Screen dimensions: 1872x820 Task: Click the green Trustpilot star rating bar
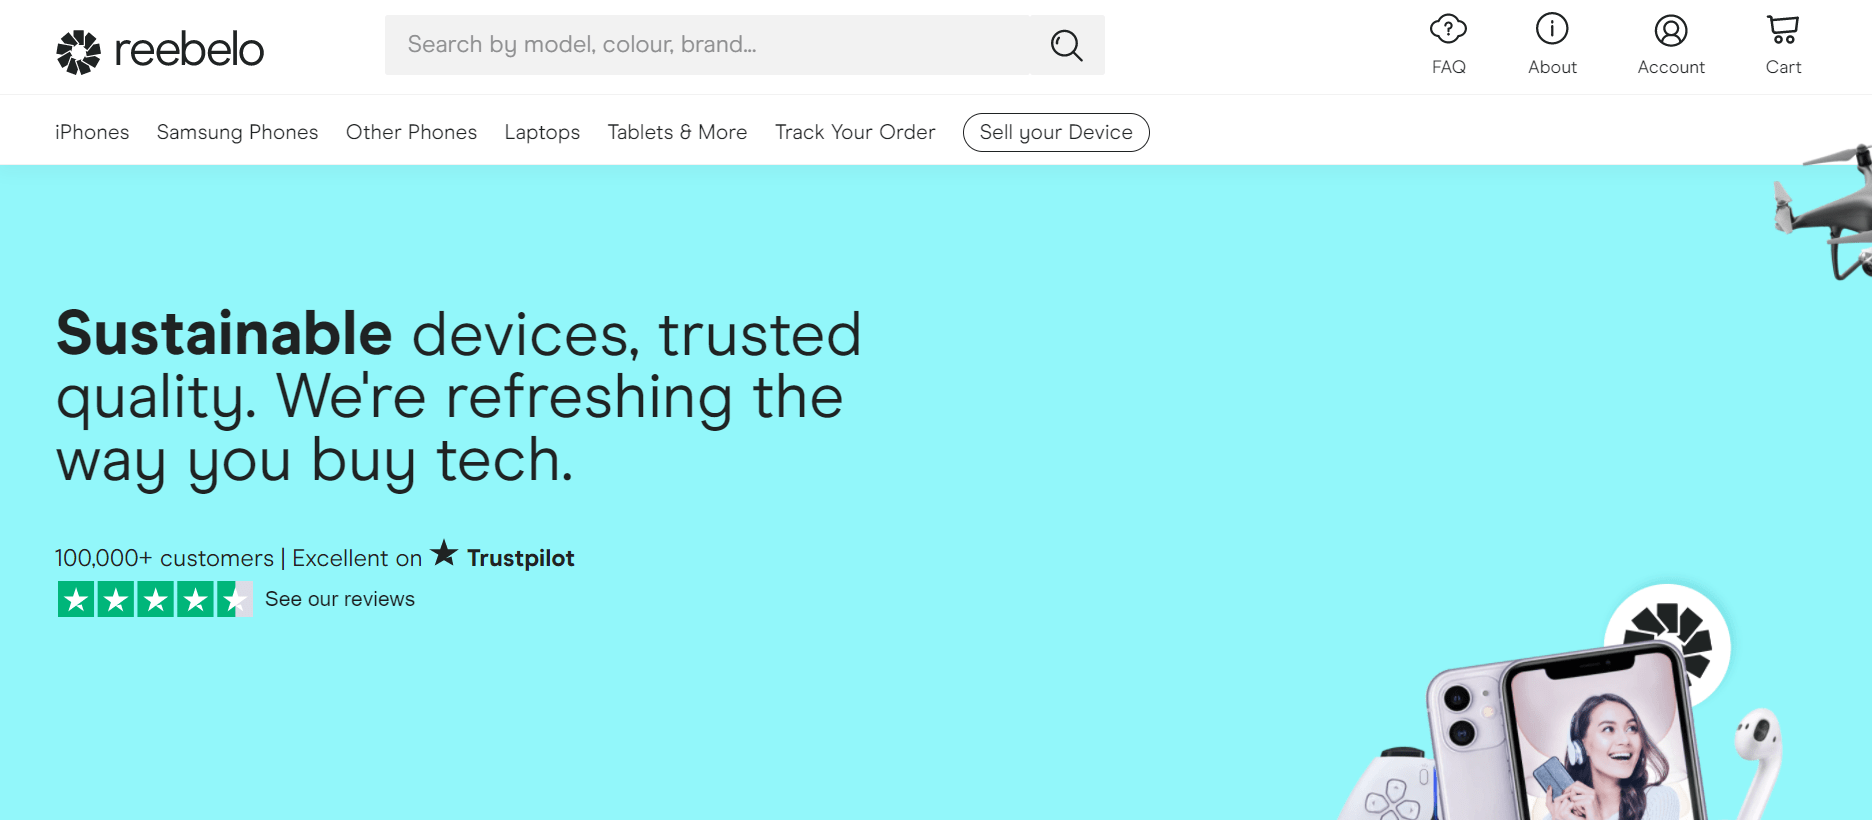coord(155,598)
